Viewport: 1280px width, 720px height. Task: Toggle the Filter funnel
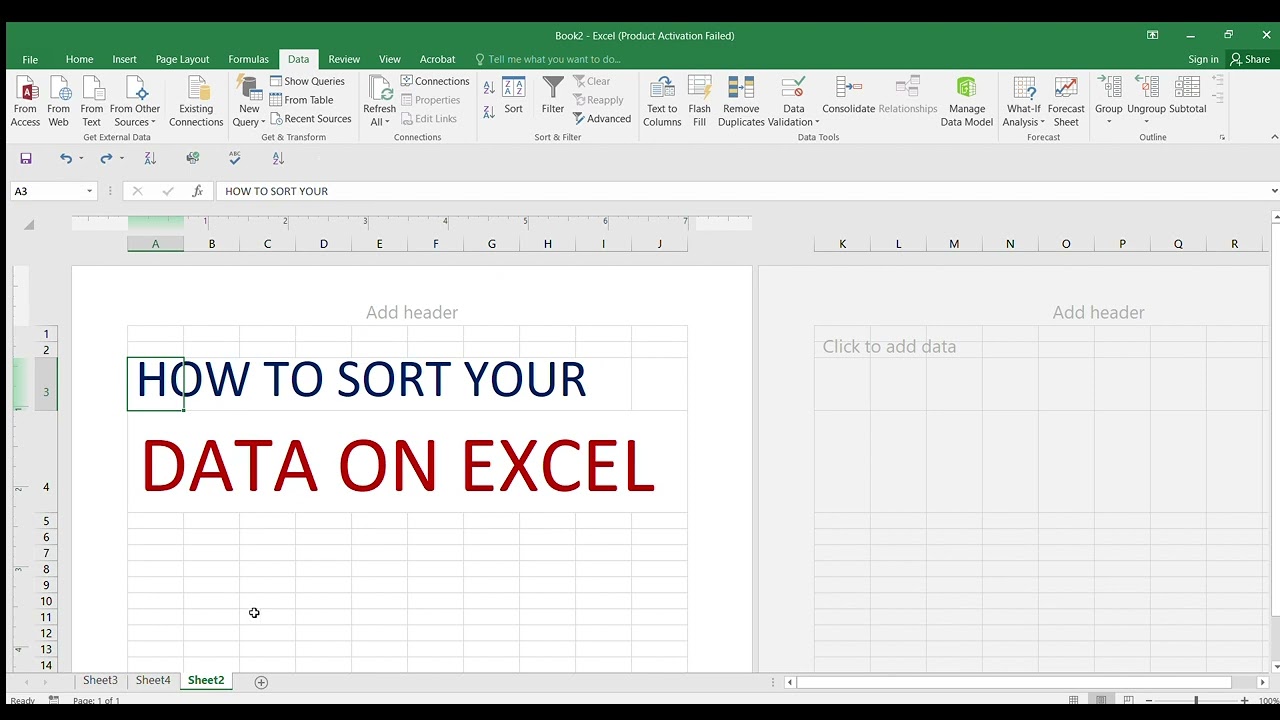(x=553, y=96)
